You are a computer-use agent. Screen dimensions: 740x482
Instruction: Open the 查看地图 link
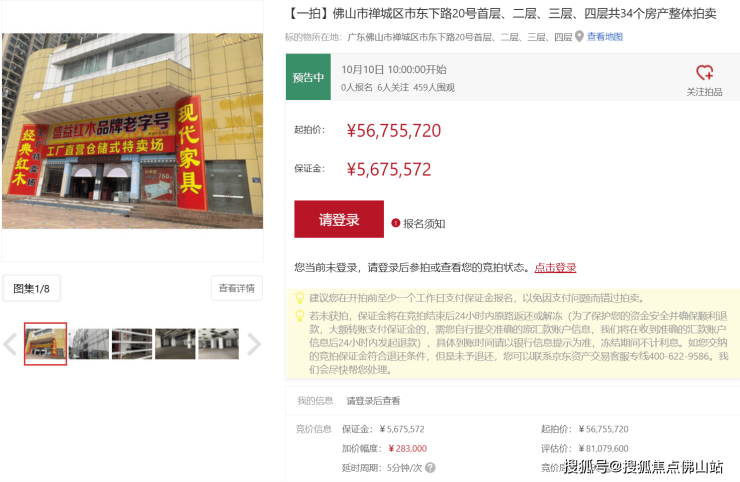605,37
